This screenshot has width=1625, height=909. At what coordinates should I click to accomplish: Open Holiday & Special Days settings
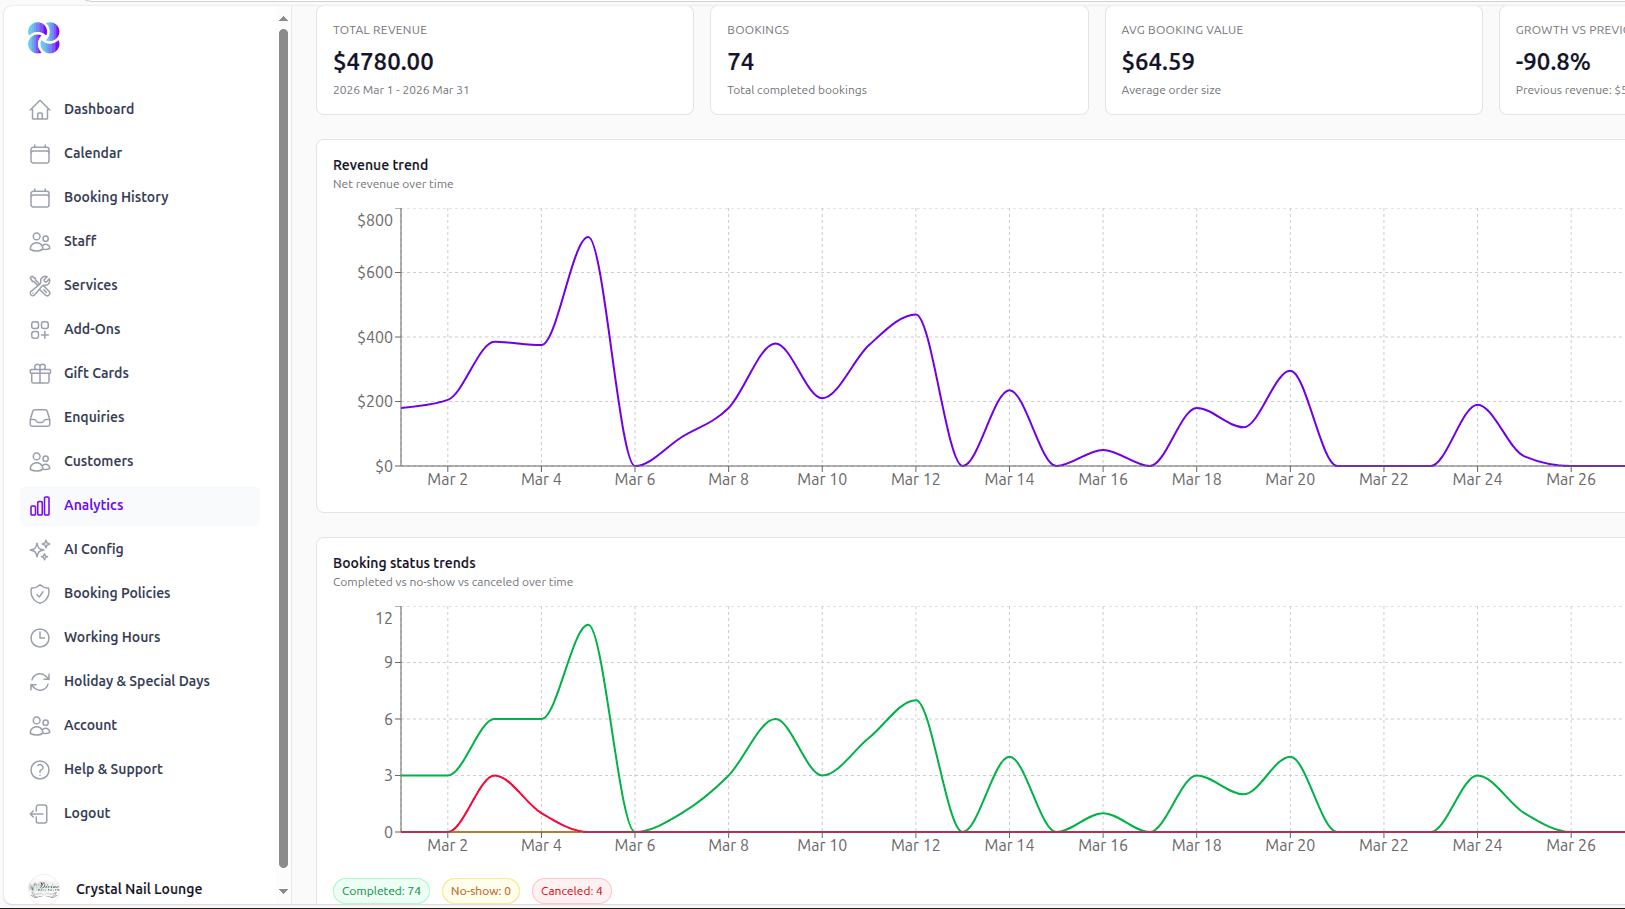[x=137, y=681]
